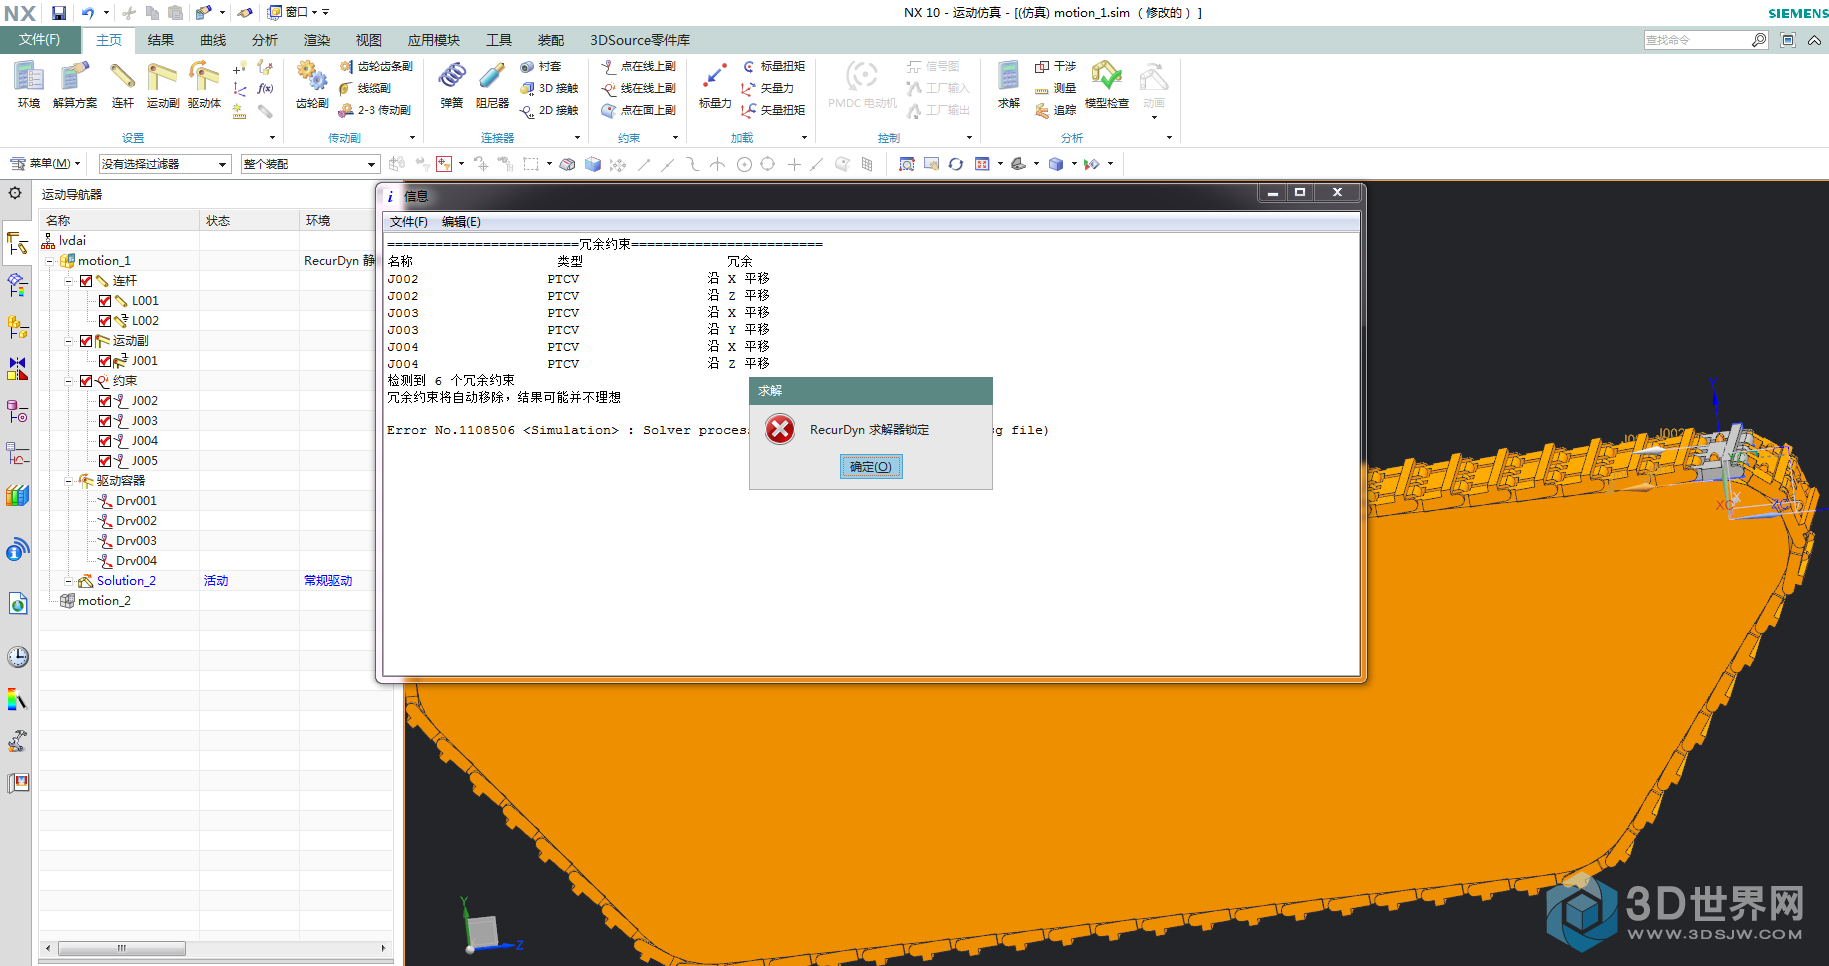This screenshot has height=966, width=1829.
Task: Click the undo arrow icon
Action: point(88,13)
